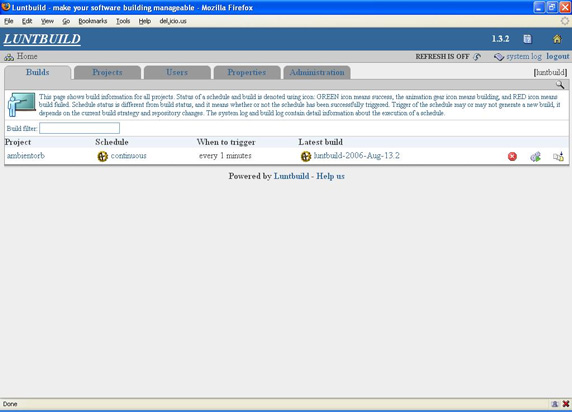The image size is (572, 412).
Task: Click the system log tag icon
Action: click(x=499, y=57)
